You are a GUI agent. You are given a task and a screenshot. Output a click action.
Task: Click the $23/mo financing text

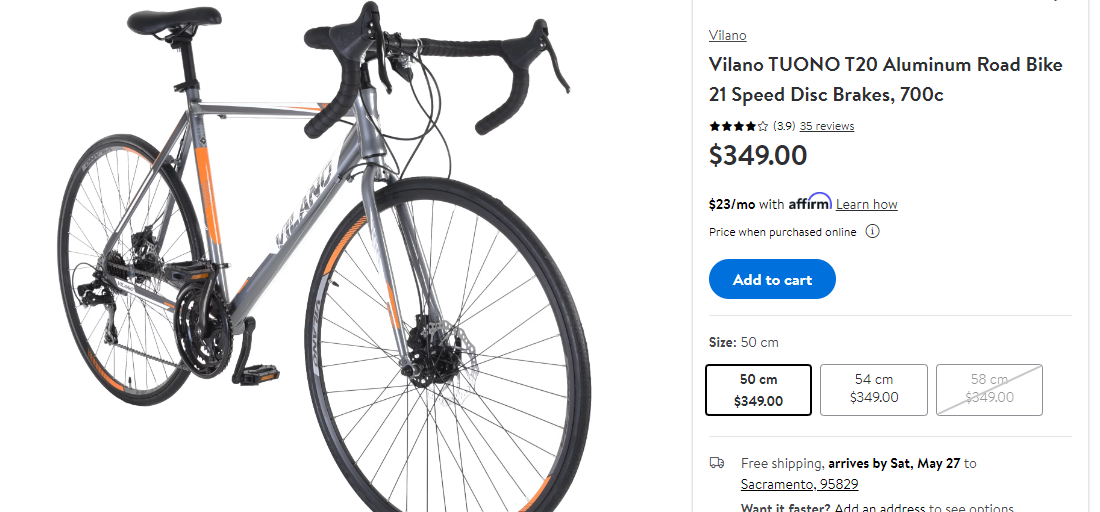pyautogui.click(x=732, y=204)
